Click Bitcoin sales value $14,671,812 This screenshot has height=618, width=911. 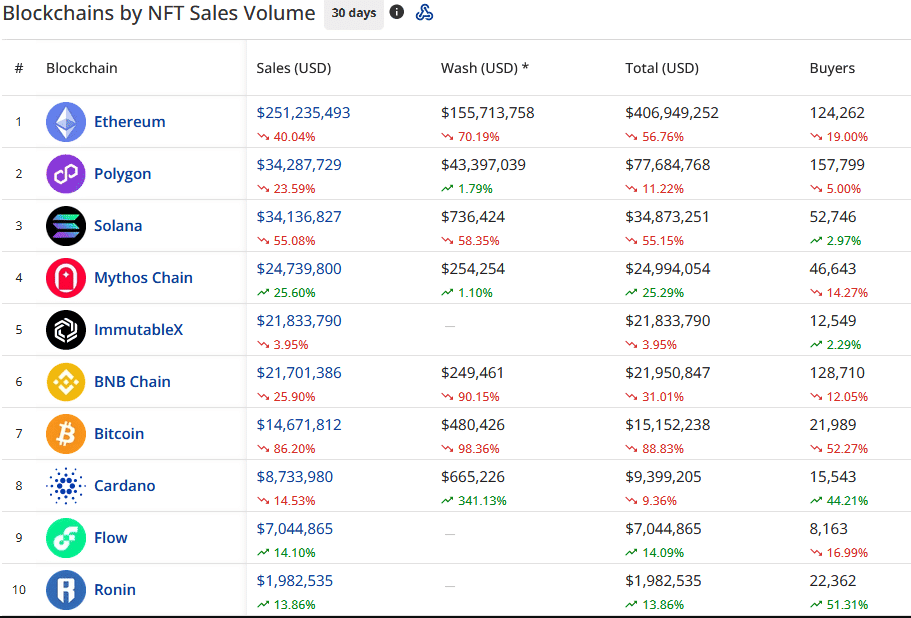click(299, 425)
